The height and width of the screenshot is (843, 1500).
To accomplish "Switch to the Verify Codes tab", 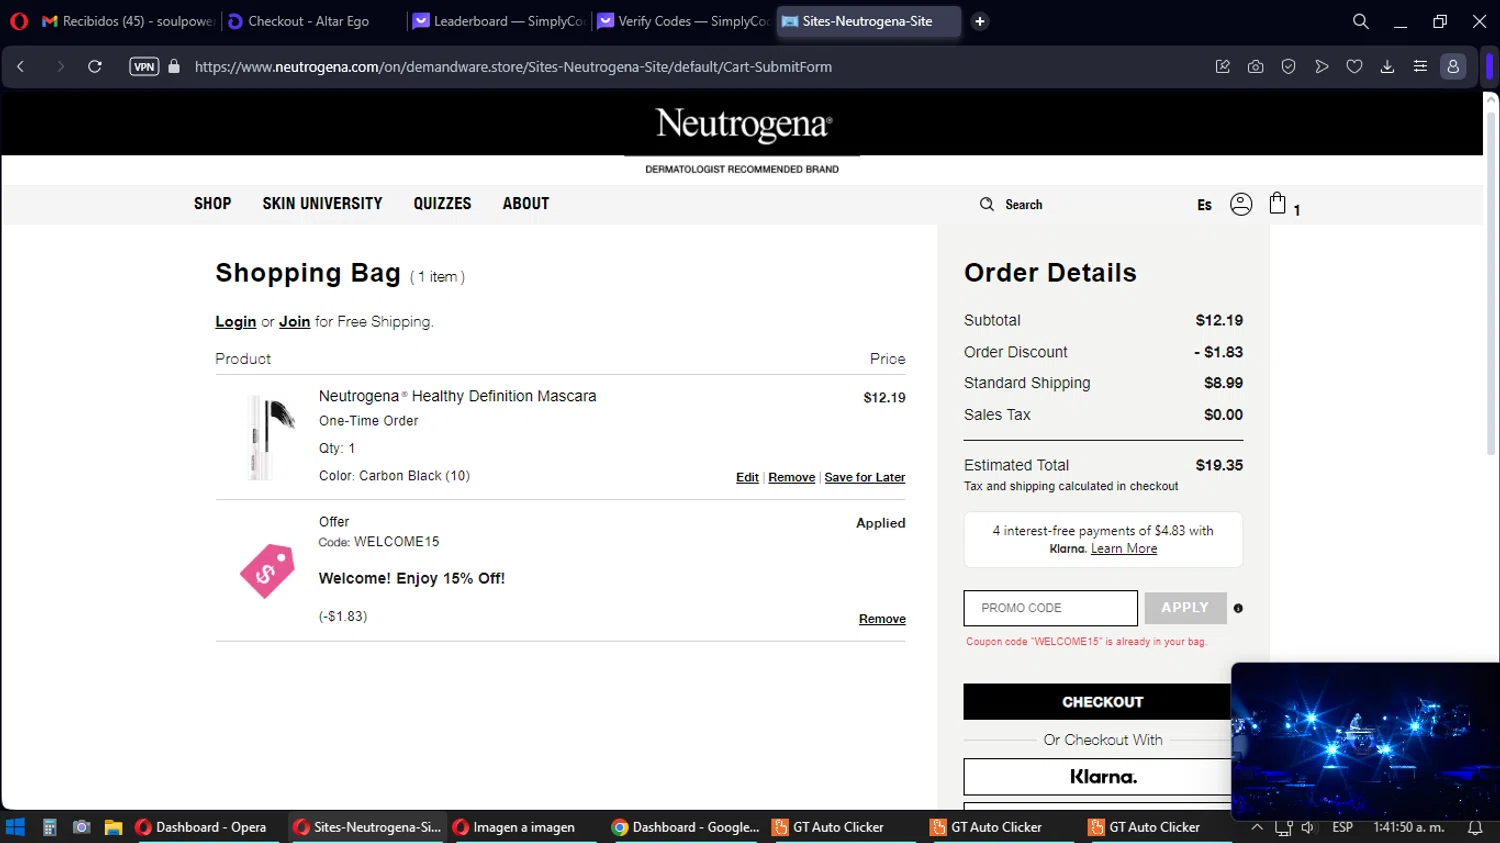I will click(684, 21).
